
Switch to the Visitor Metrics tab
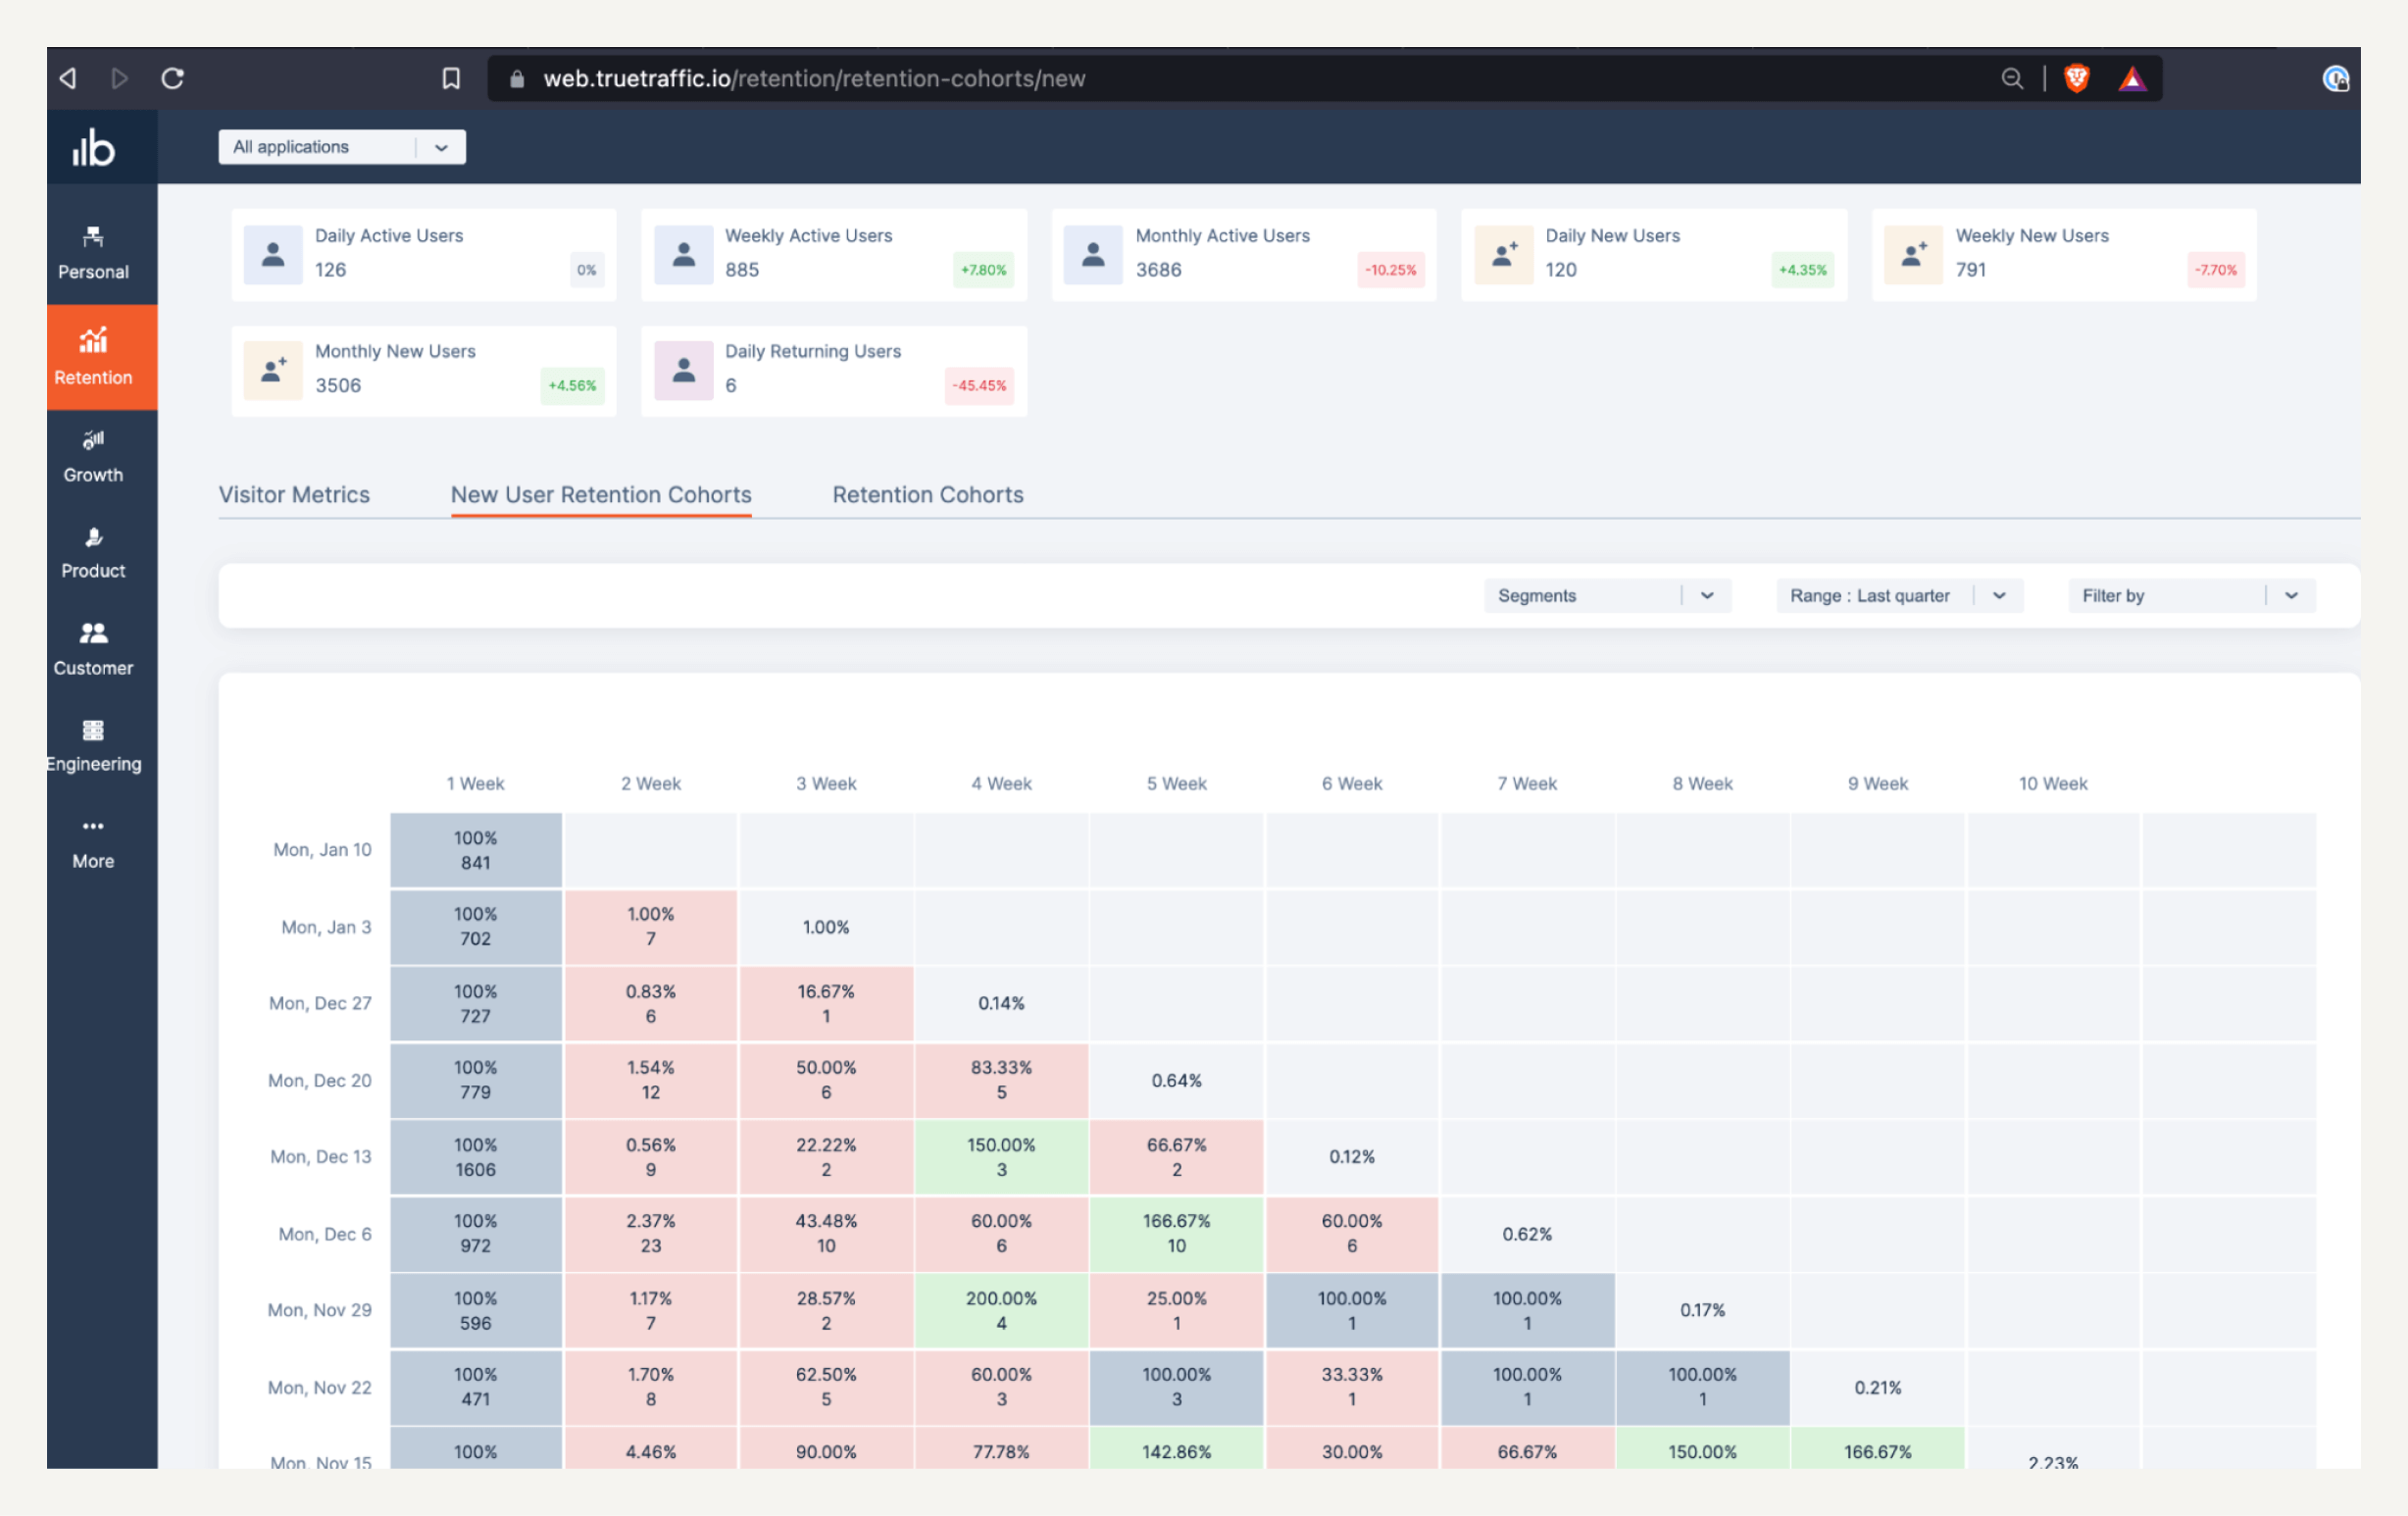[293, 494]
